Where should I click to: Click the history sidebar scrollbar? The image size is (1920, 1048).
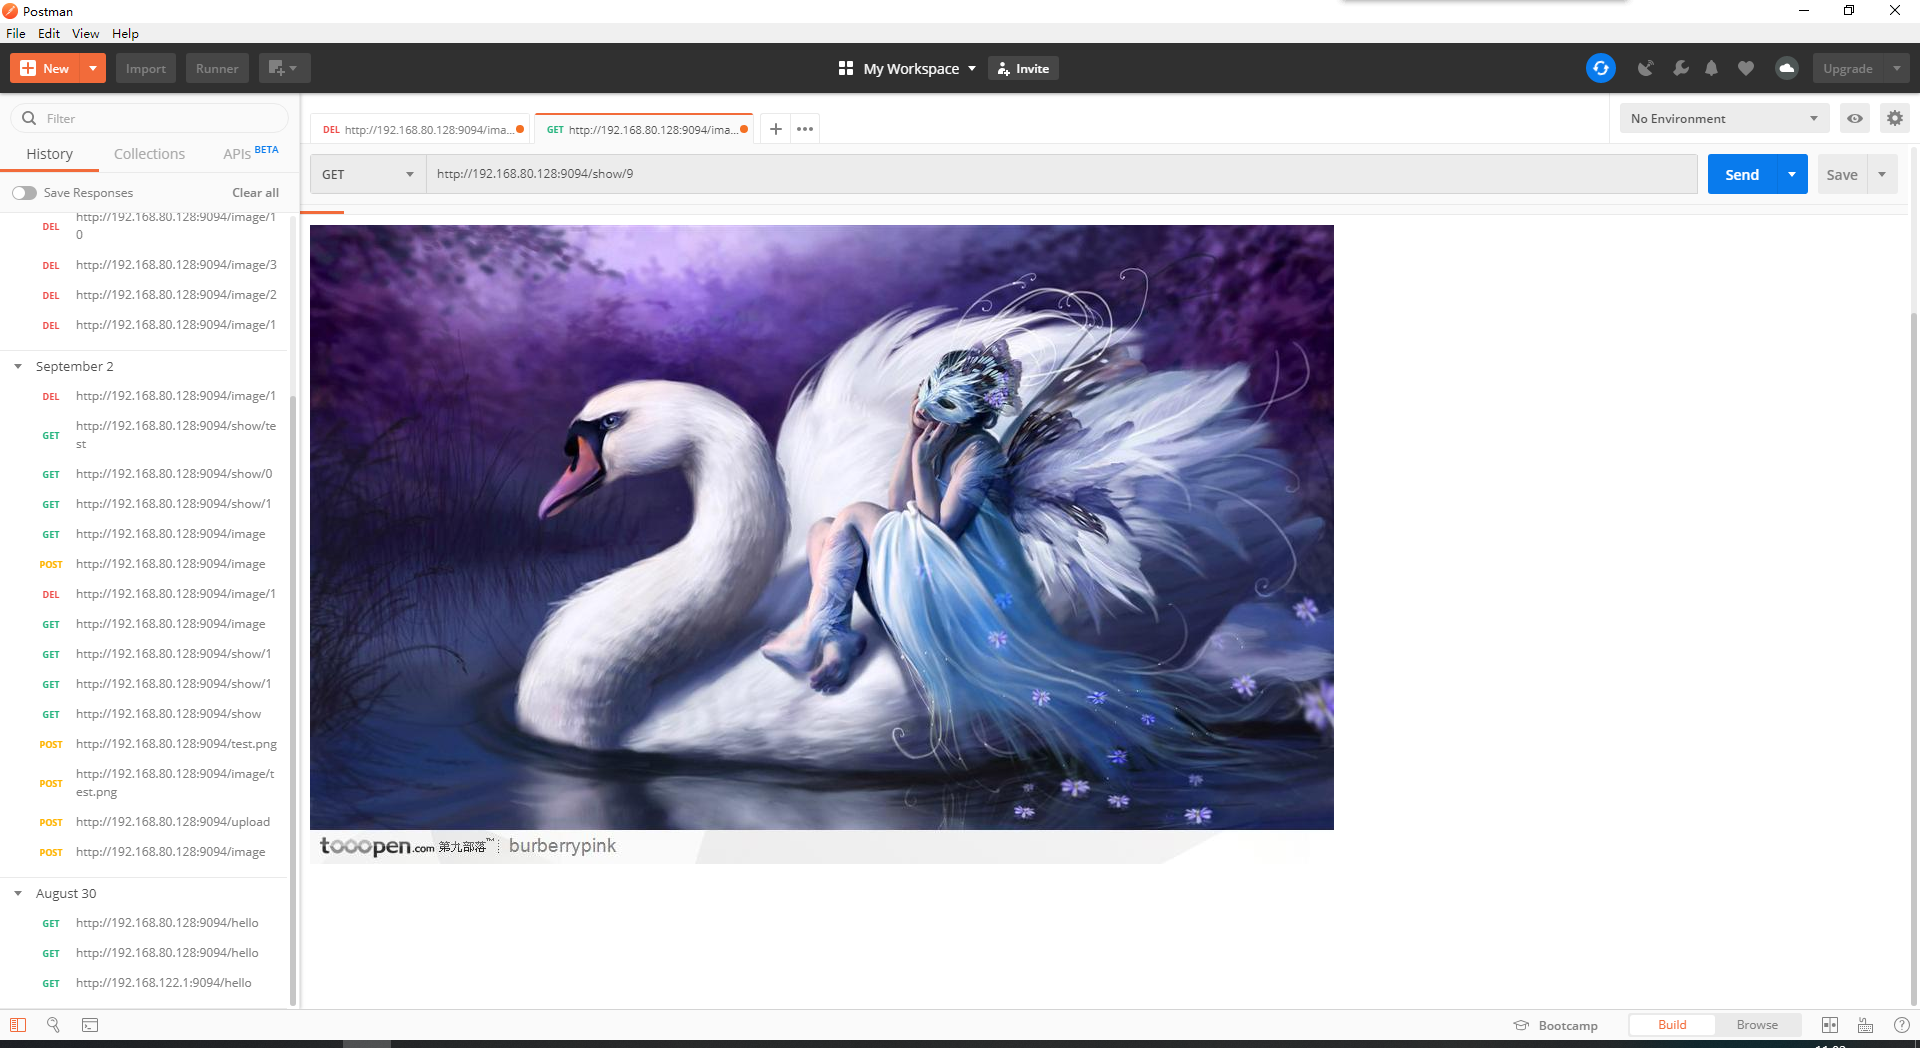click(293, 700)
